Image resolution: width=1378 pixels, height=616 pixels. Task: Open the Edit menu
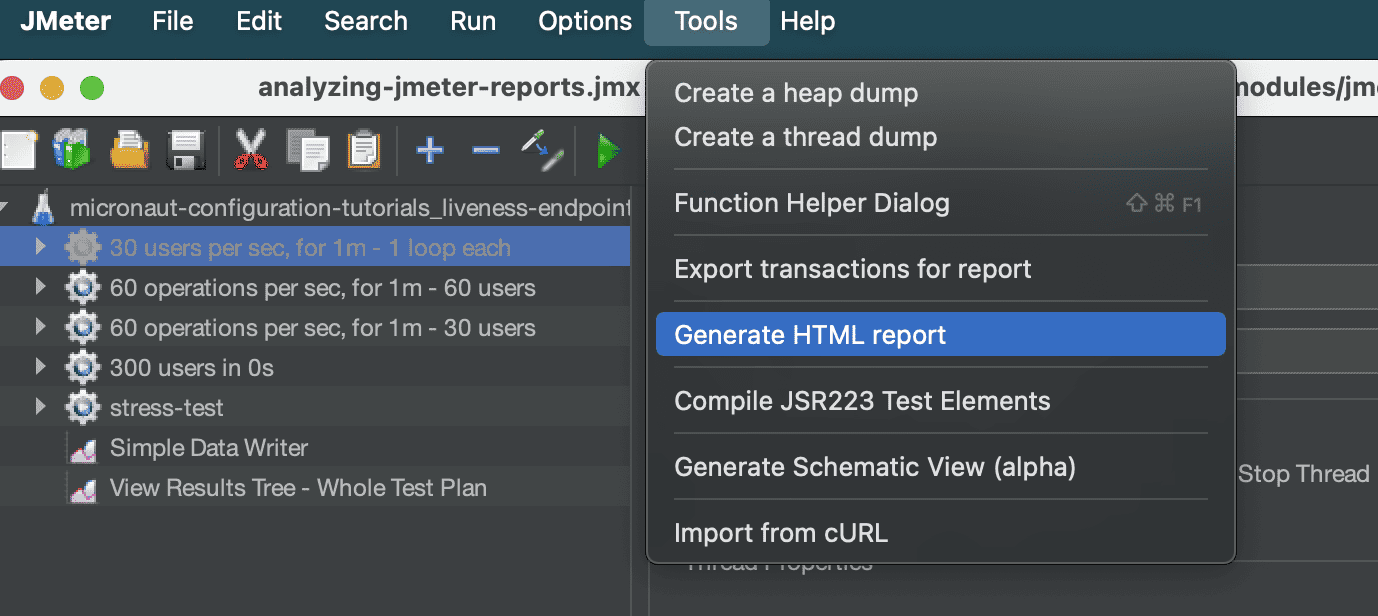point(259,21)
